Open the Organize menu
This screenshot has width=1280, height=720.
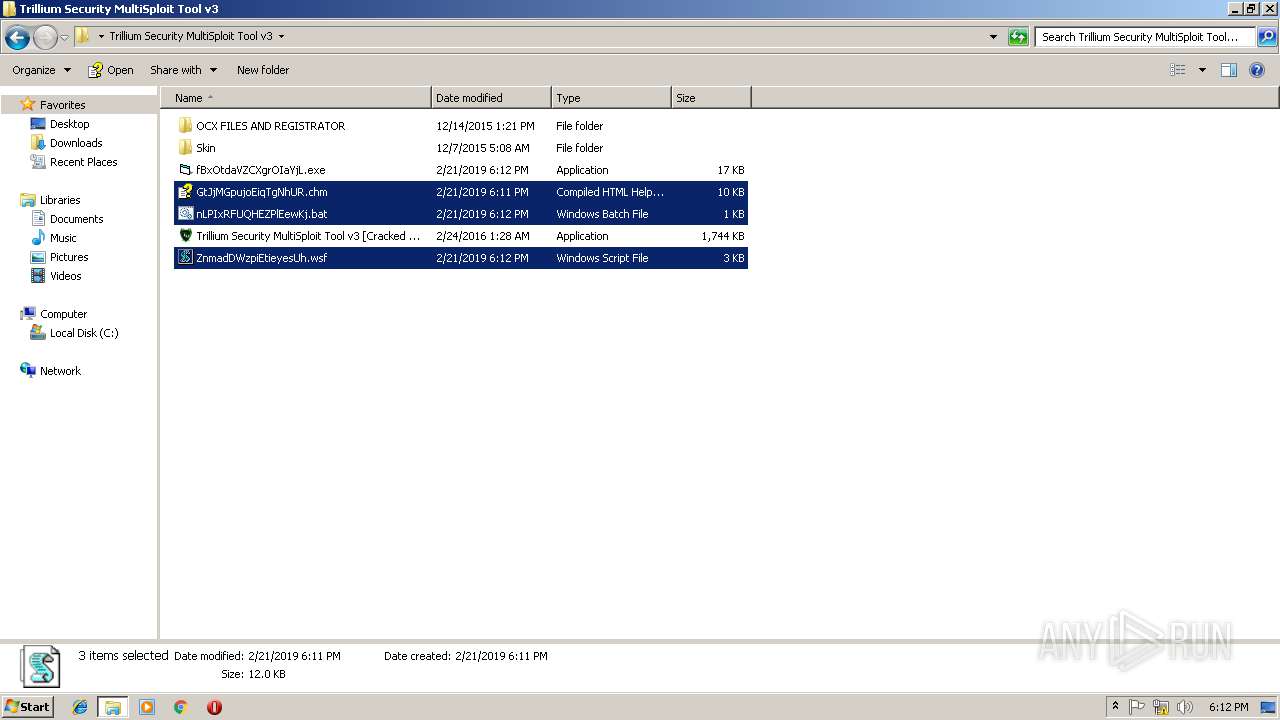click(x=41, y=70)
